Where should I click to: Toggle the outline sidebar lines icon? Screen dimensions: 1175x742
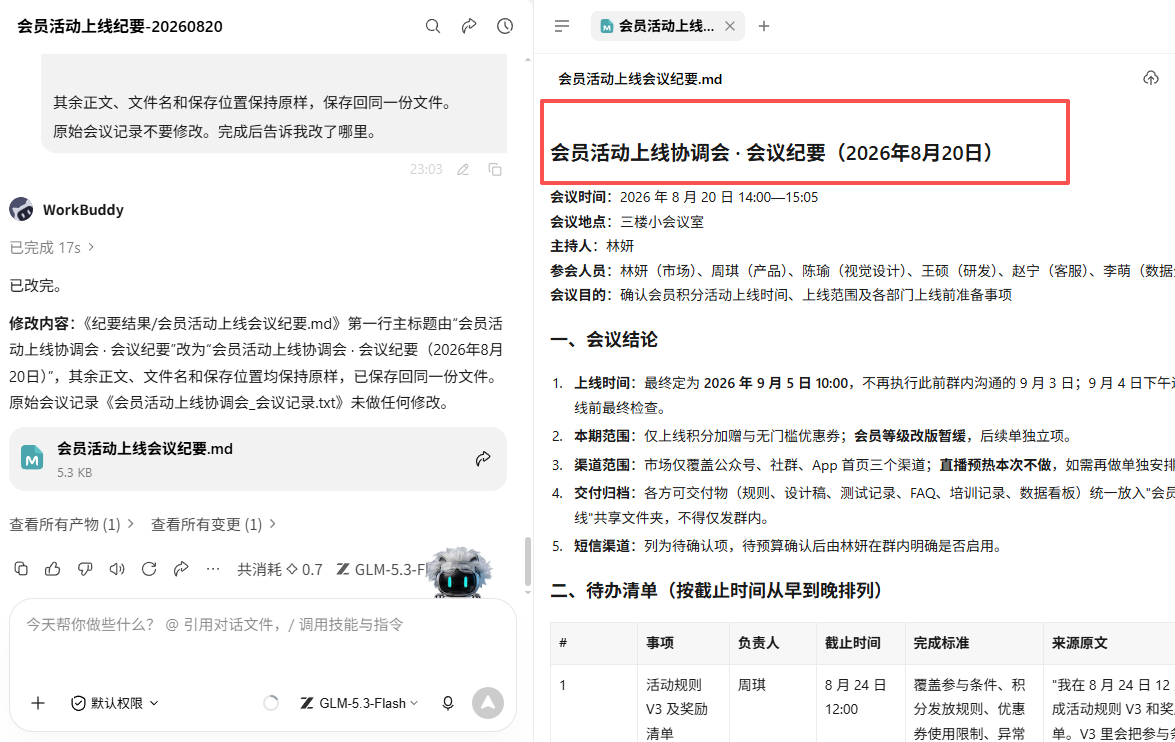[x=562, y=26]
